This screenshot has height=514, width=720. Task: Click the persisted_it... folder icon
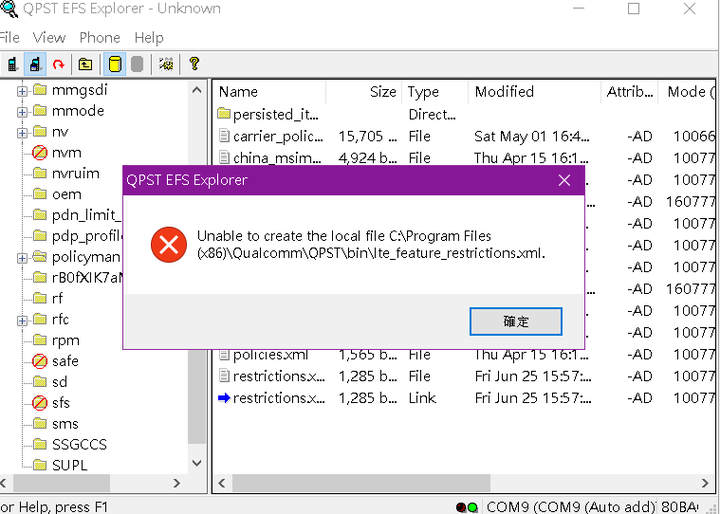(x=224, y=113)
